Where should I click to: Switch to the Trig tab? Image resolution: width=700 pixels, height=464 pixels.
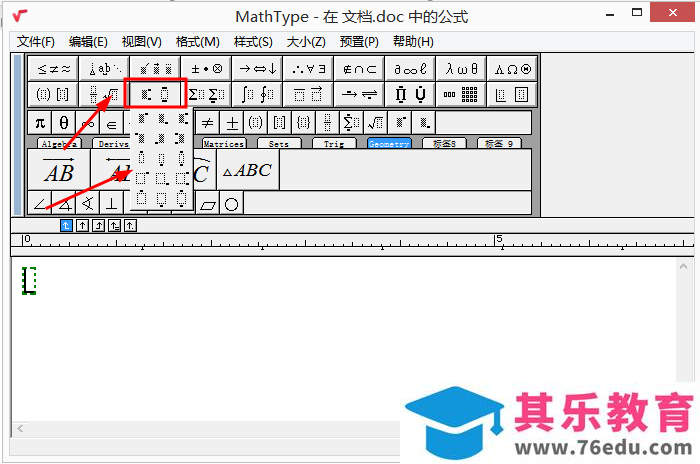[334, 143]
